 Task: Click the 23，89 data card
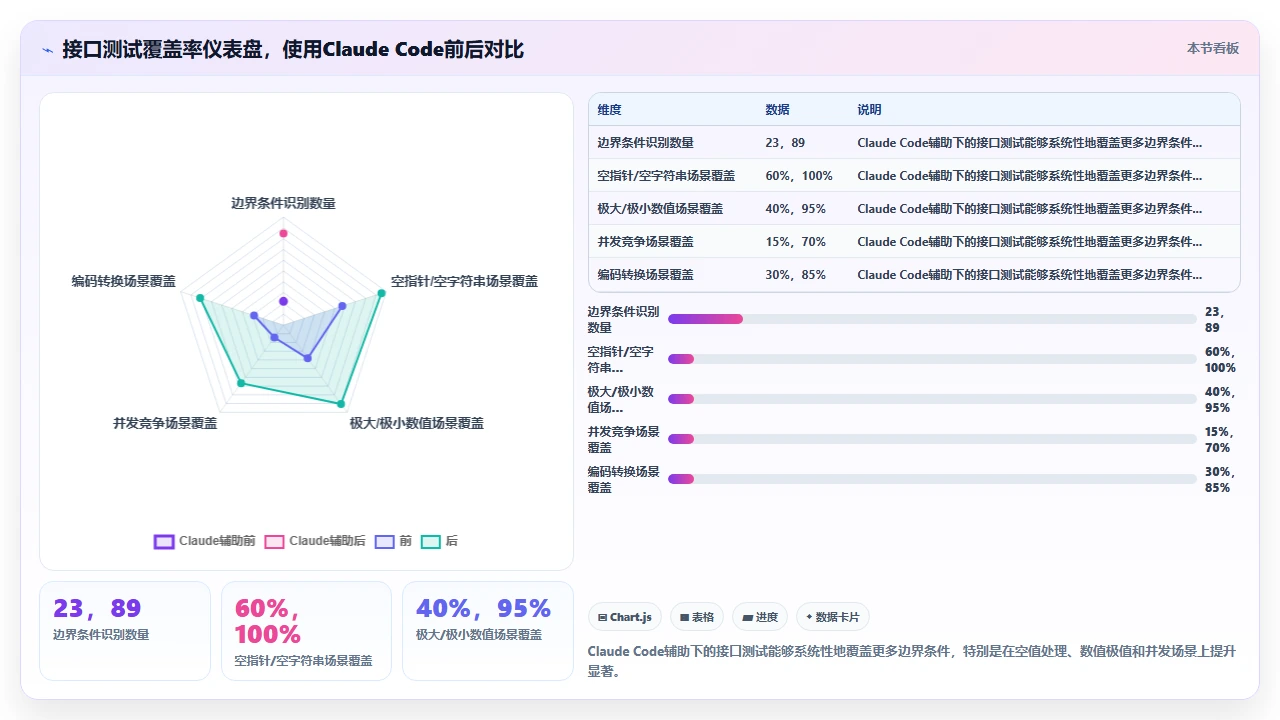(x=125, y=631)
